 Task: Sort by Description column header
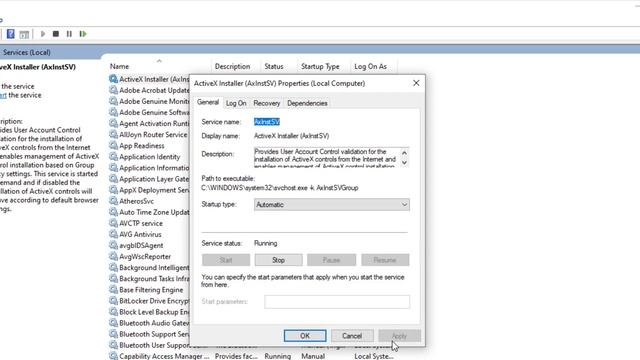[232, 66]
